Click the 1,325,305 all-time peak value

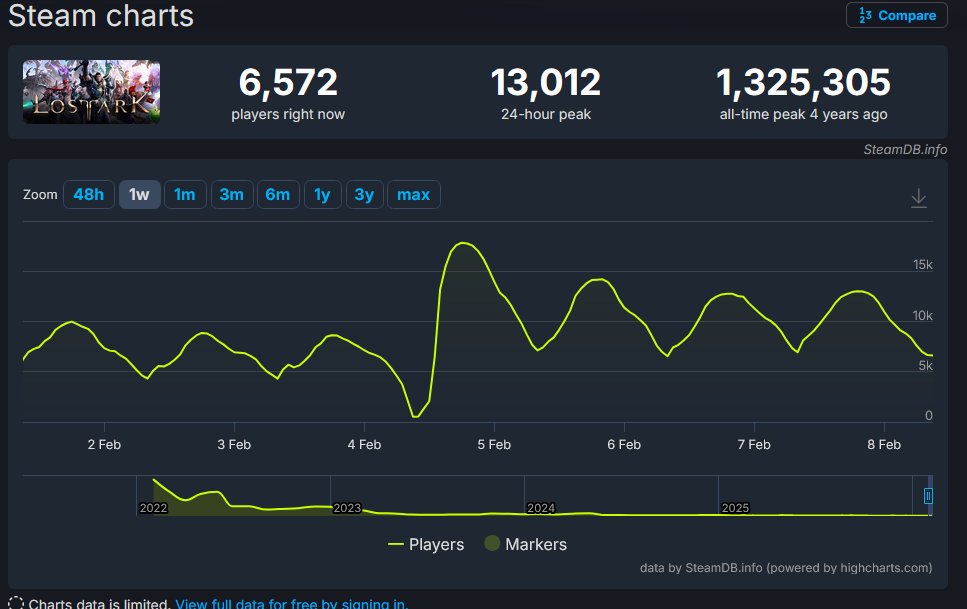804,83
